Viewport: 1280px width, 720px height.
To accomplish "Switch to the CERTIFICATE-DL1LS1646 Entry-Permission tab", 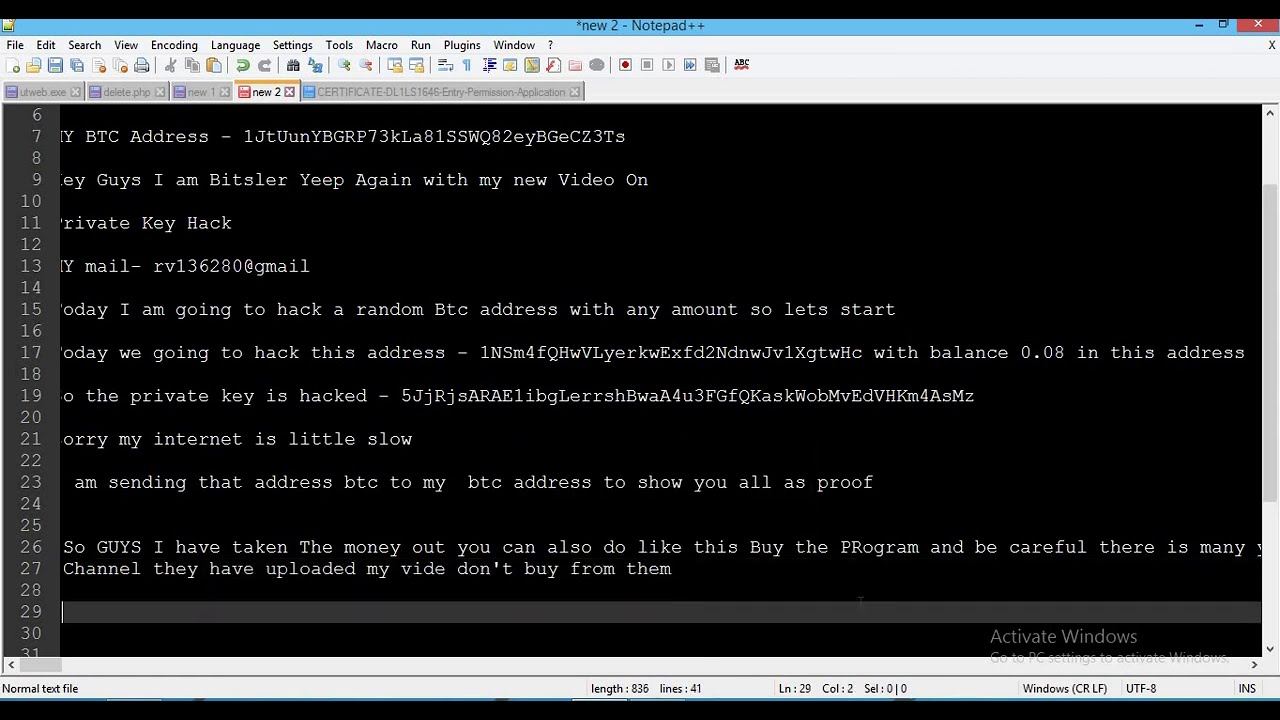I will (x=440, y=92).
